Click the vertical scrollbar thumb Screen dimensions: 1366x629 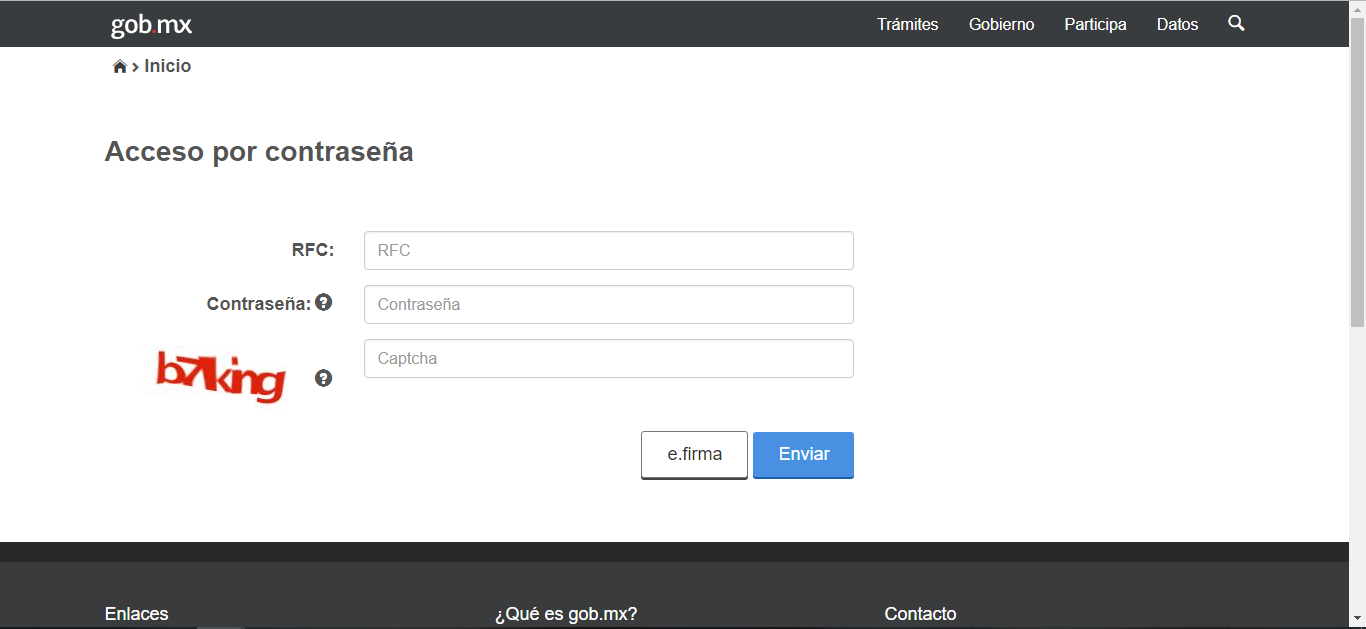pos(1357,172)
